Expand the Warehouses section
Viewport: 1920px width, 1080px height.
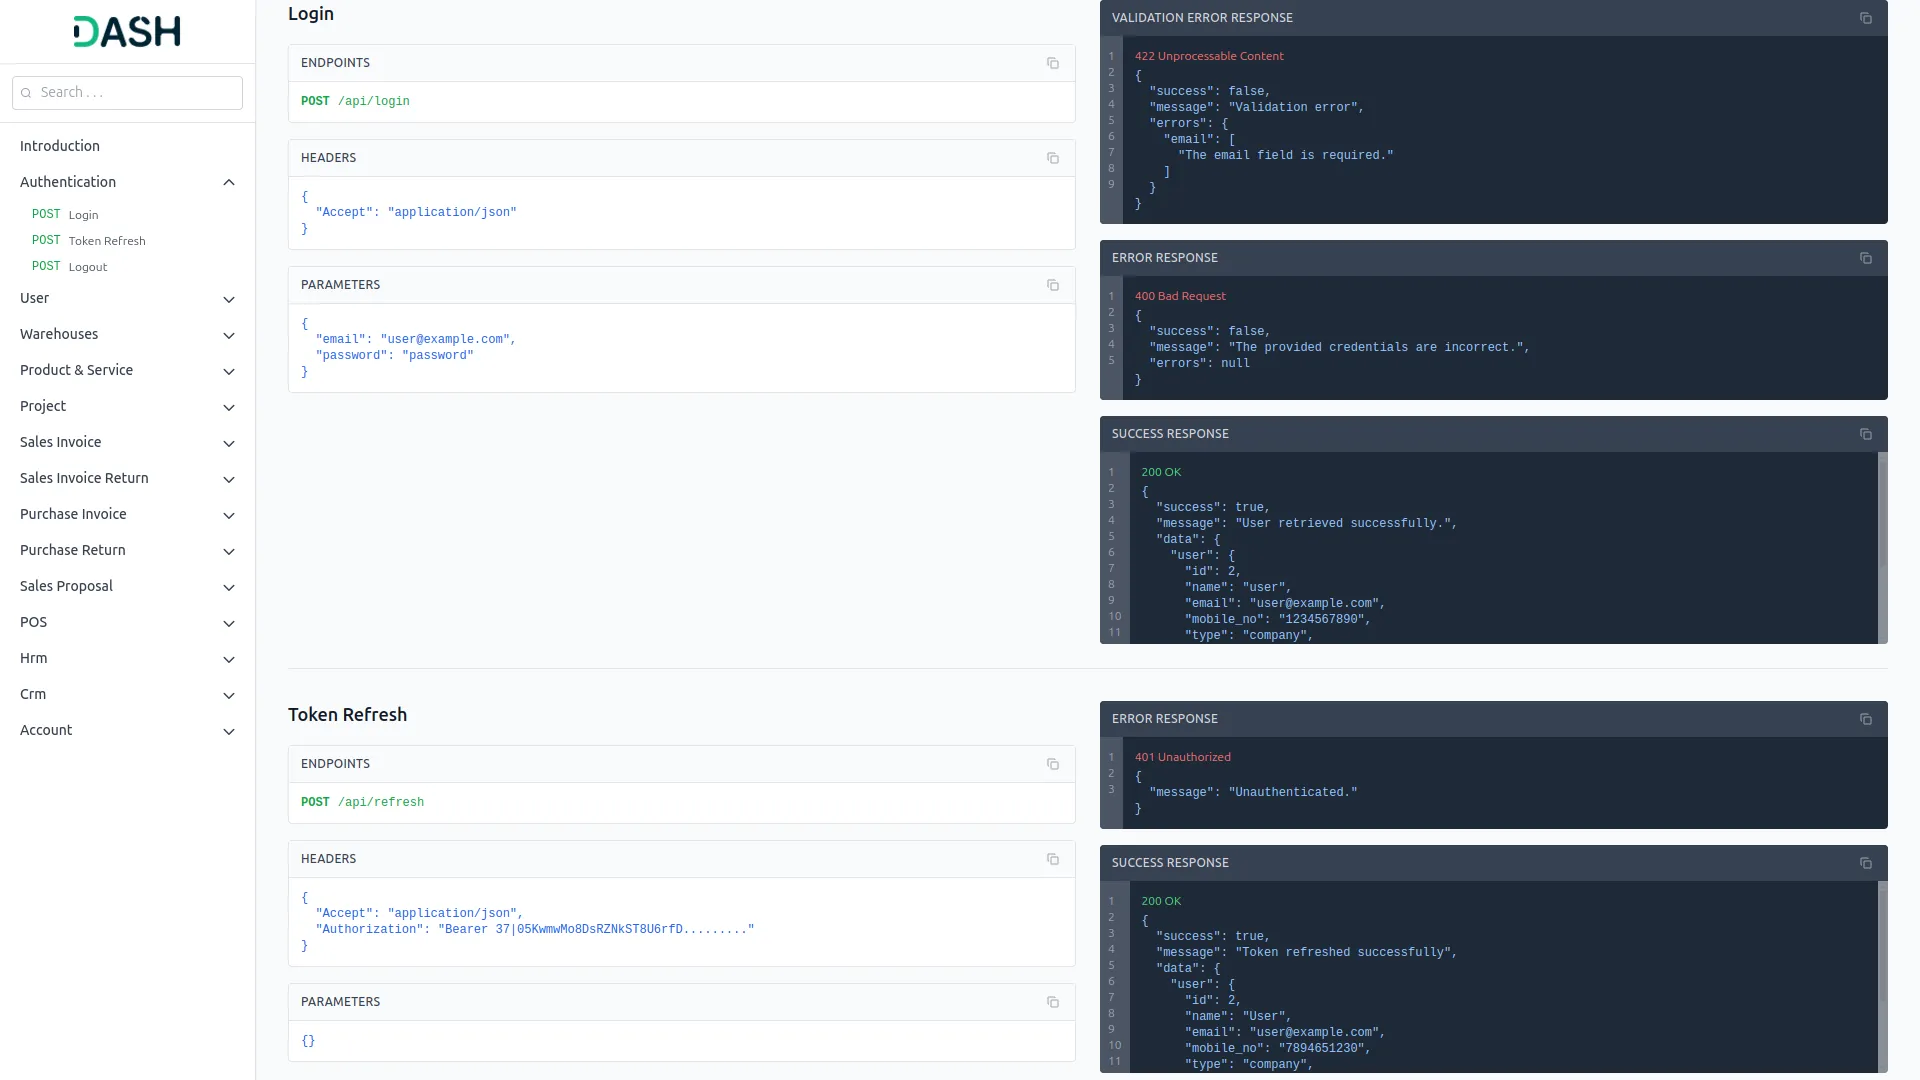pyautogui.click(x=127, y=334)
